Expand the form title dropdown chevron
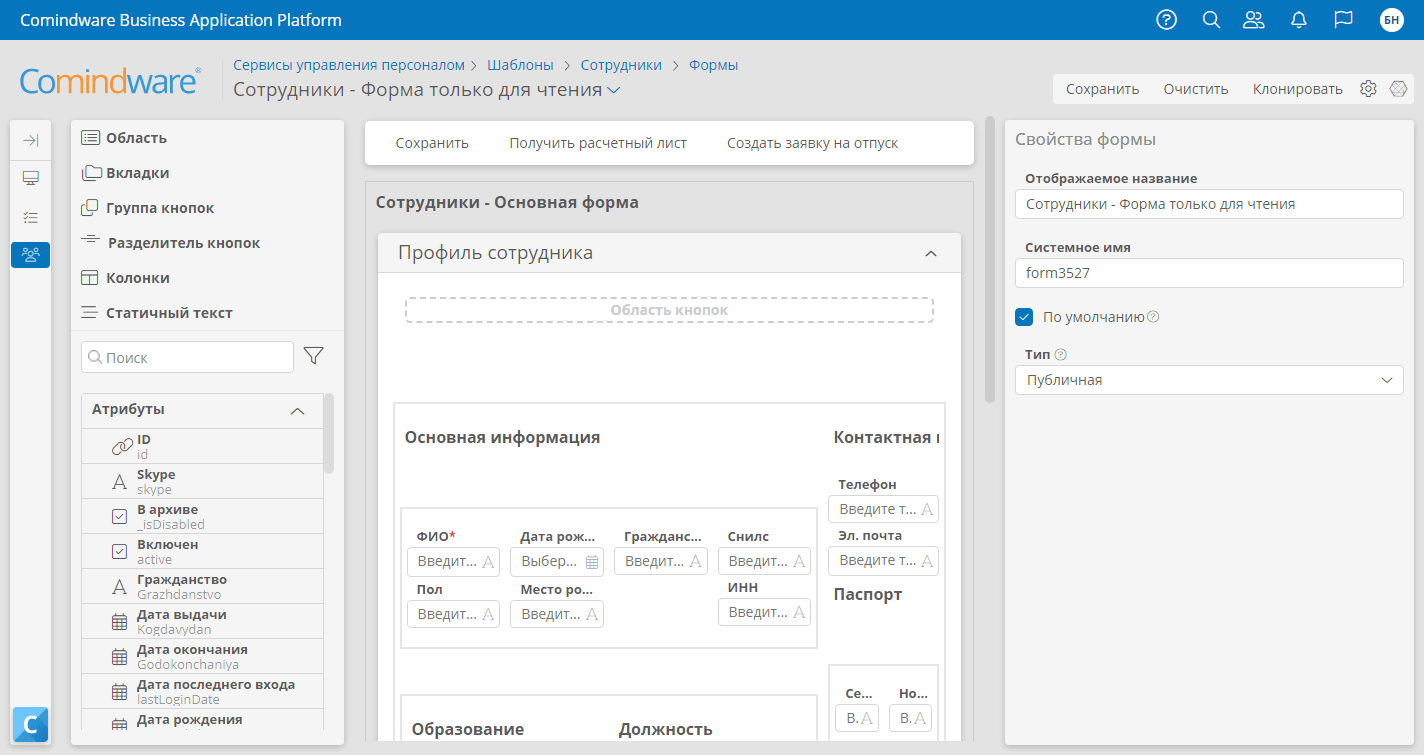Screen dimensions: 1424x755 click(614, 90)
